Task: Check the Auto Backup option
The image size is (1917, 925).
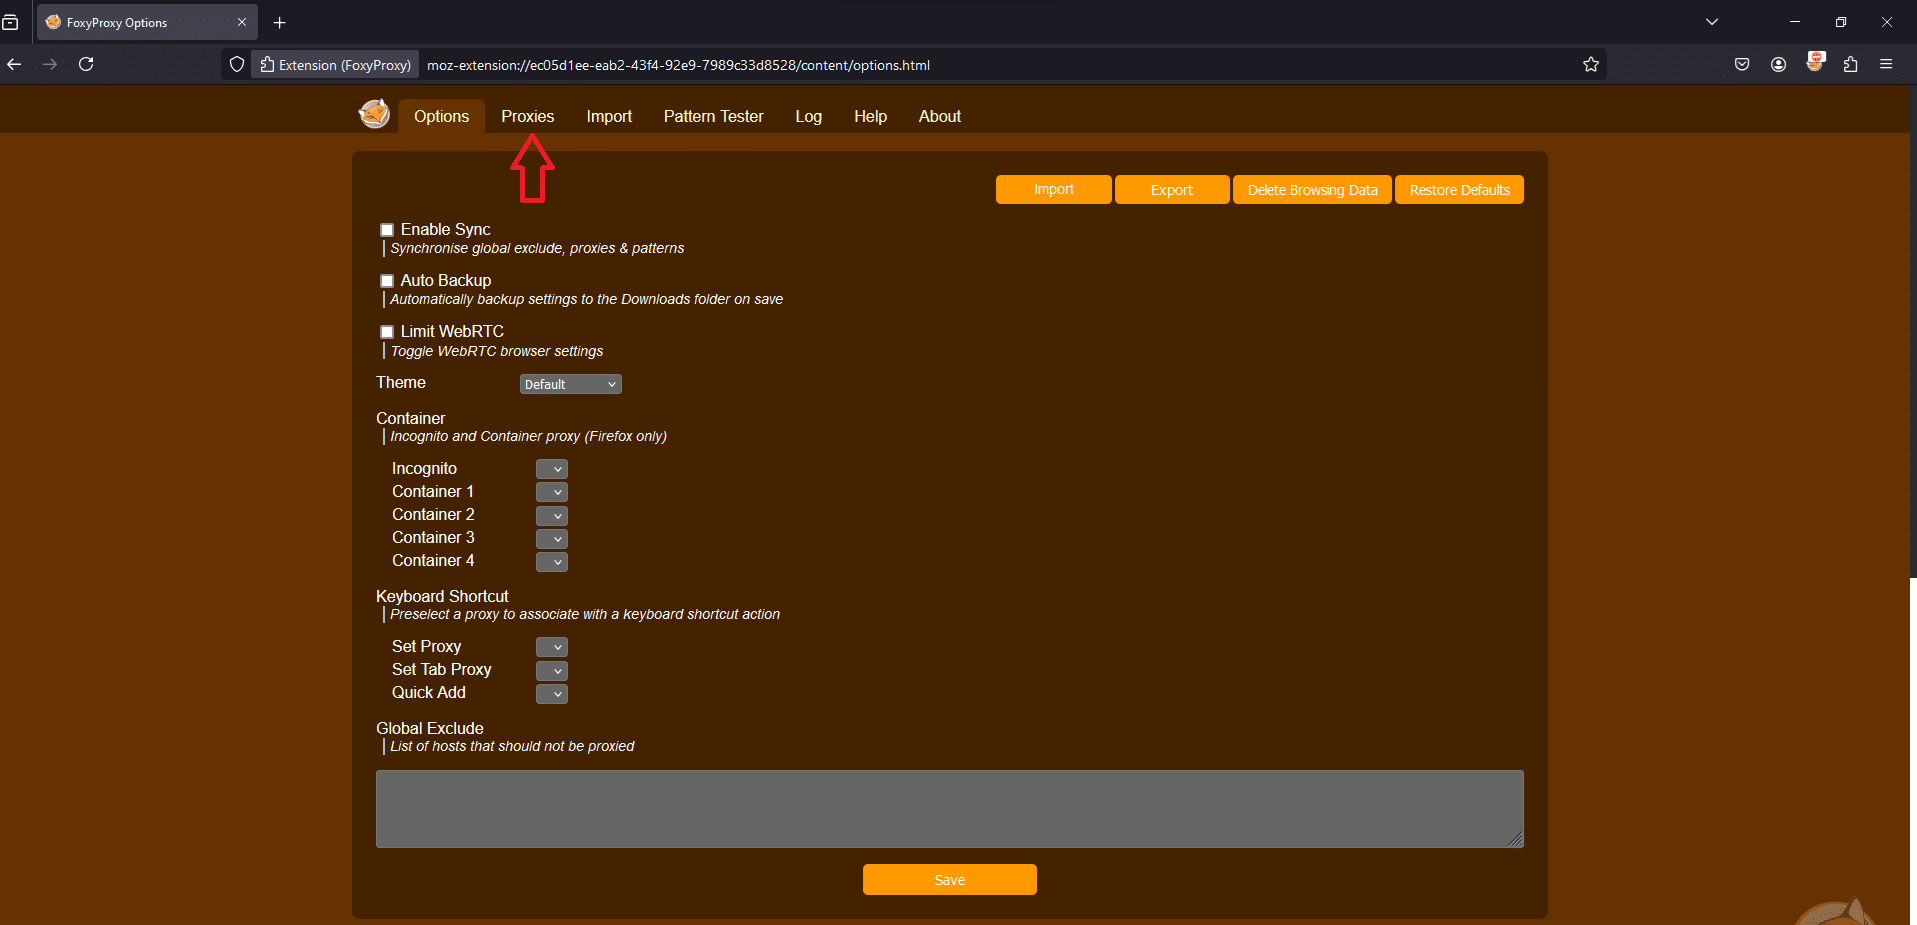Action: point(387,280)
